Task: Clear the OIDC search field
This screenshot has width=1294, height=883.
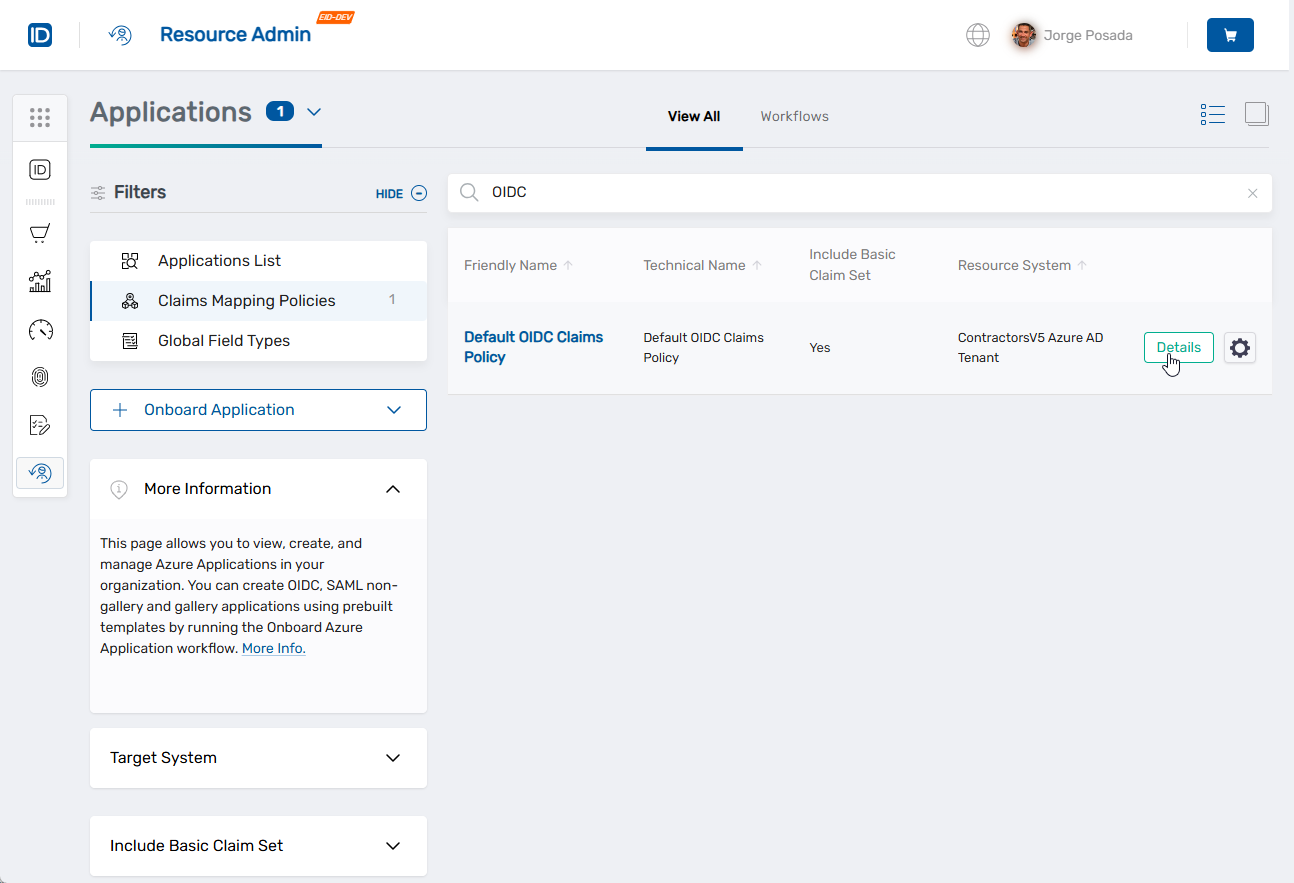Action: (1252, 192)
